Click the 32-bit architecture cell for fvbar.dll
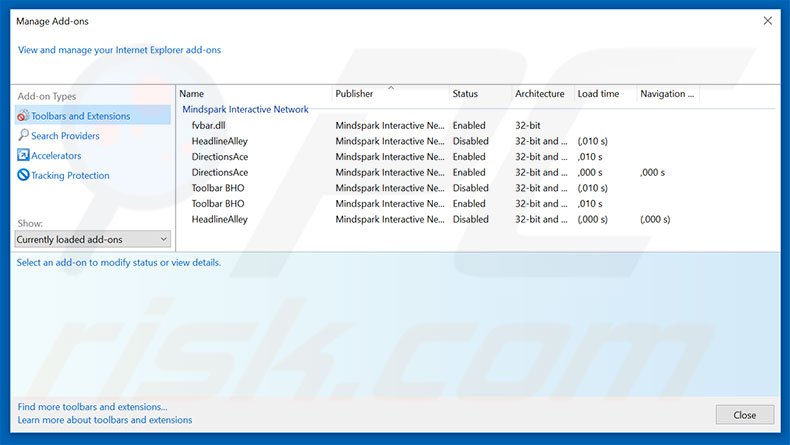Screen dimensions: 790x445 (528, 125)
